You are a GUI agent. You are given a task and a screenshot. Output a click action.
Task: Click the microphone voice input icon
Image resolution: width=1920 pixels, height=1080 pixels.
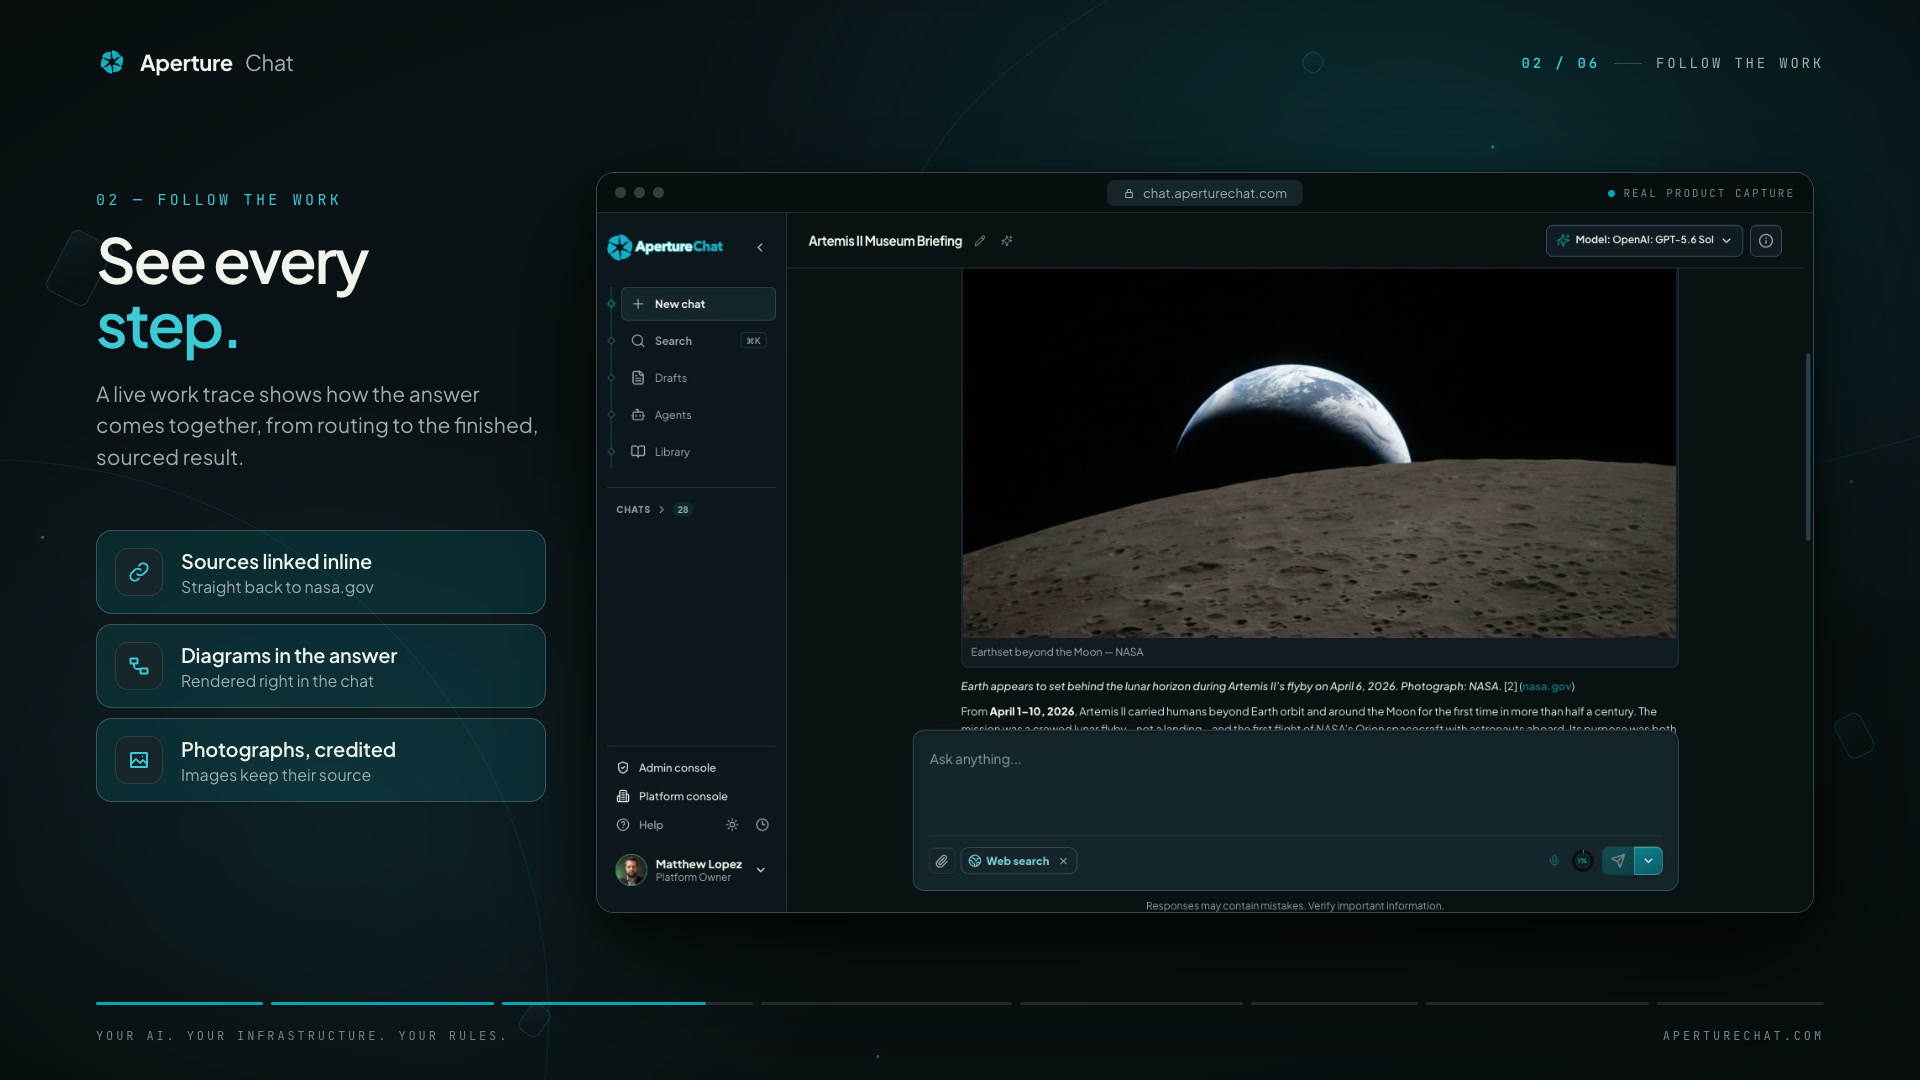(1554, 861)
